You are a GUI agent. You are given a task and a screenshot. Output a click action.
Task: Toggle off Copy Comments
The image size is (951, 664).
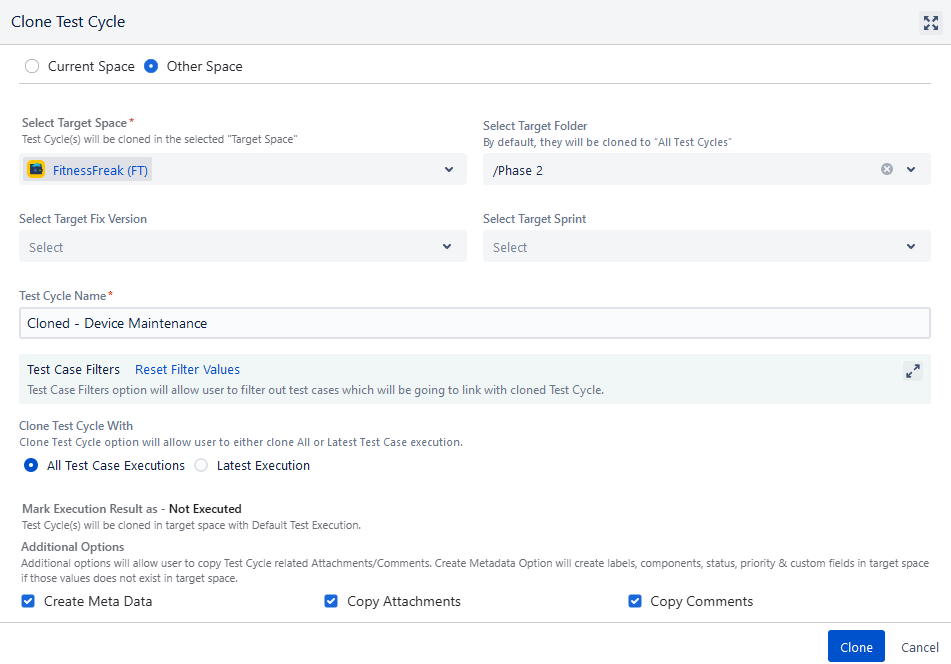point(635,601)
